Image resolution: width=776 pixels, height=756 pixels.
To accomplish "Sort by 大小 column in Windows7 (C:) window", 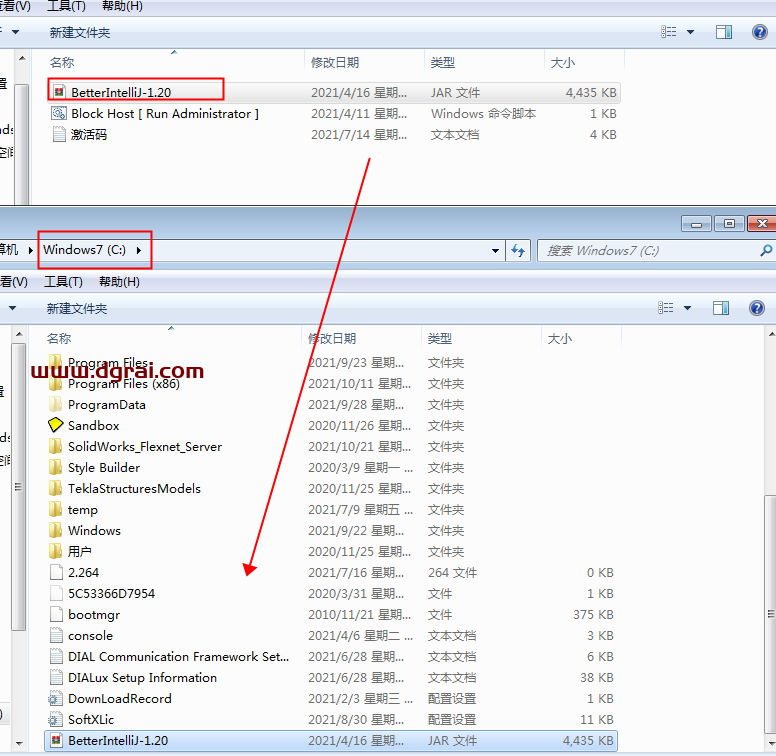I will pos(560,338).
